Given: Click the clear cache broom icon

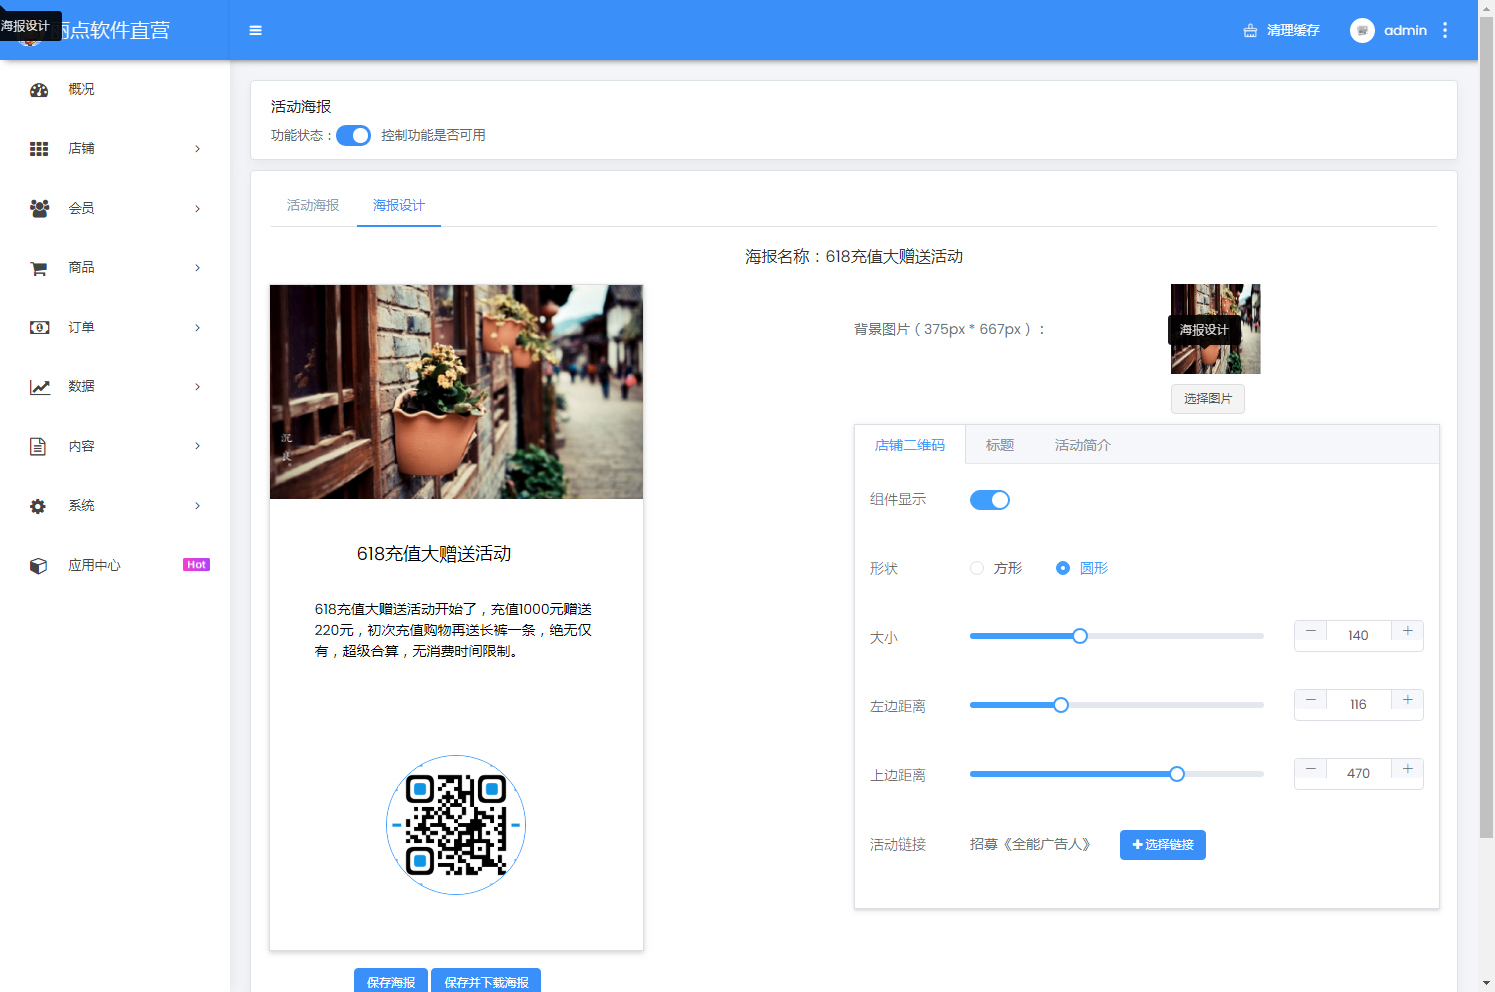Looking at the screenshot, I should (x=1250, y=30).
